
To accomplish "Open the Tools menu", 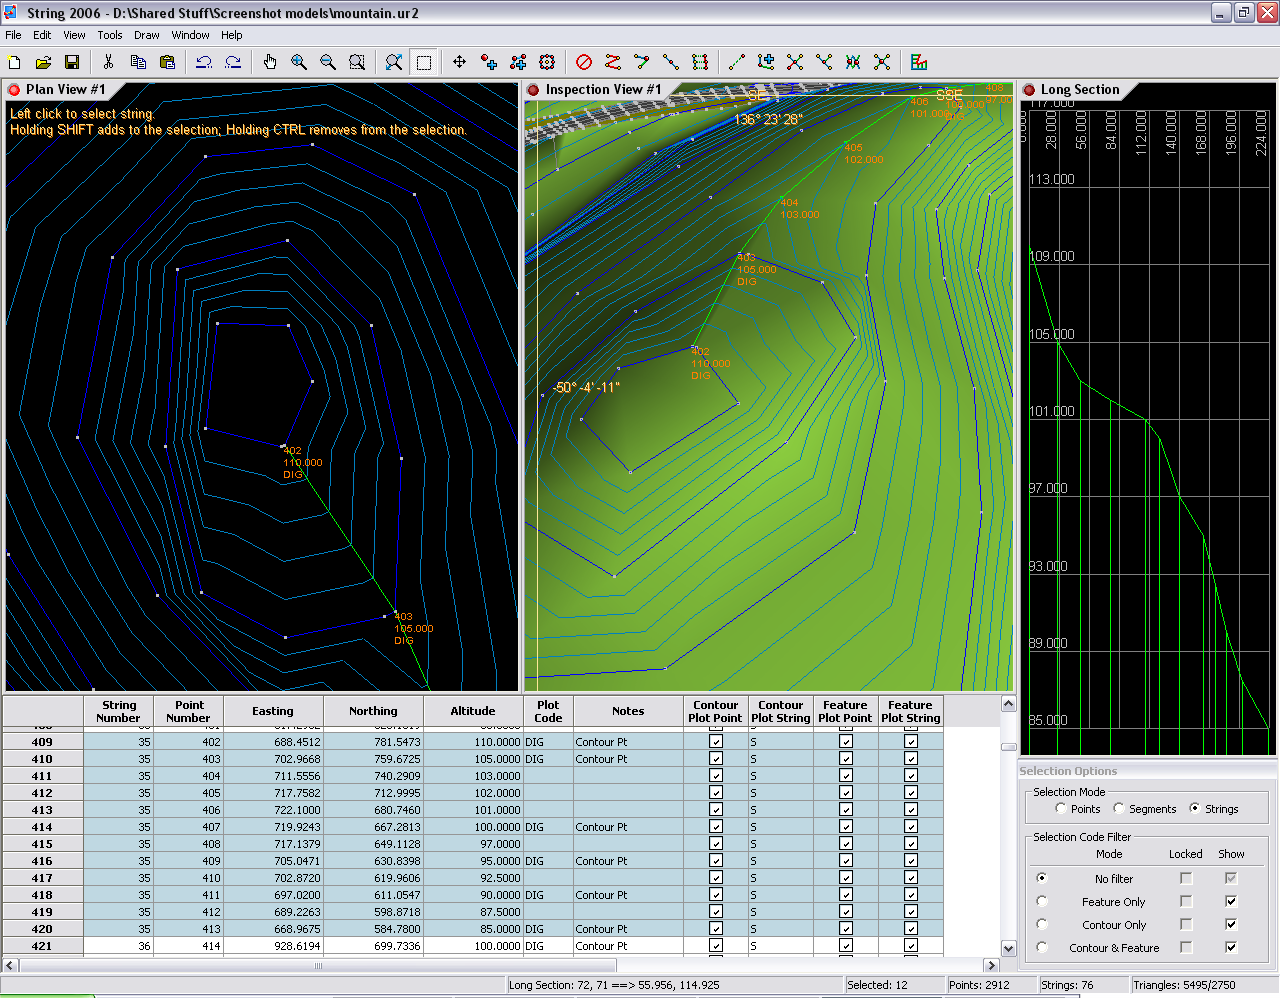I will coord(110,35).
